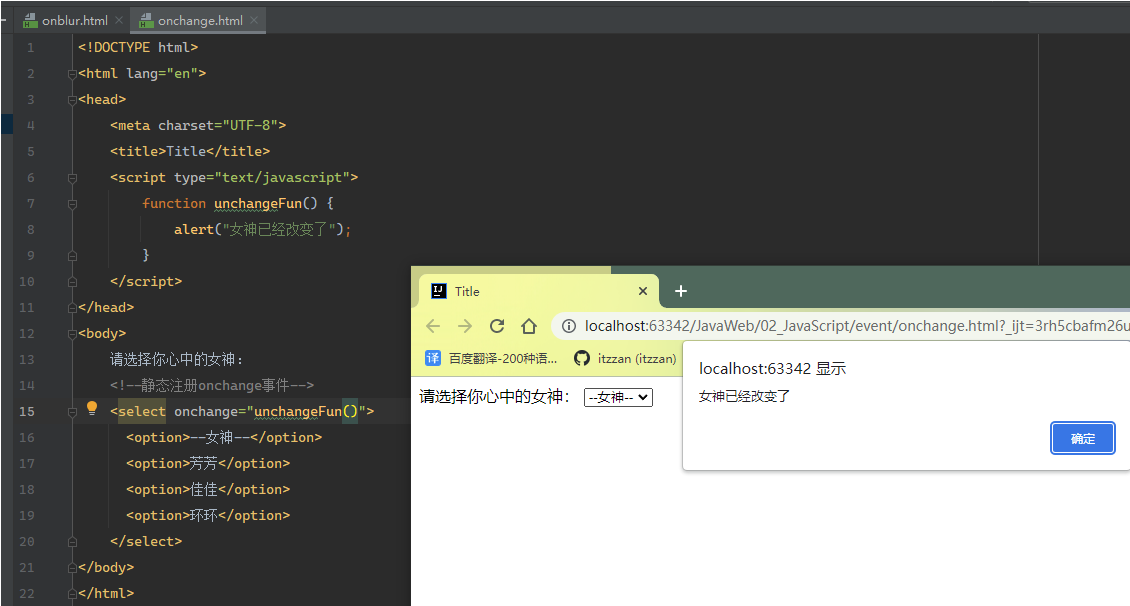This screenshot has width=1130, height=606.
Task: Close the onchange.html editor tab
Action: coord(254,20)
